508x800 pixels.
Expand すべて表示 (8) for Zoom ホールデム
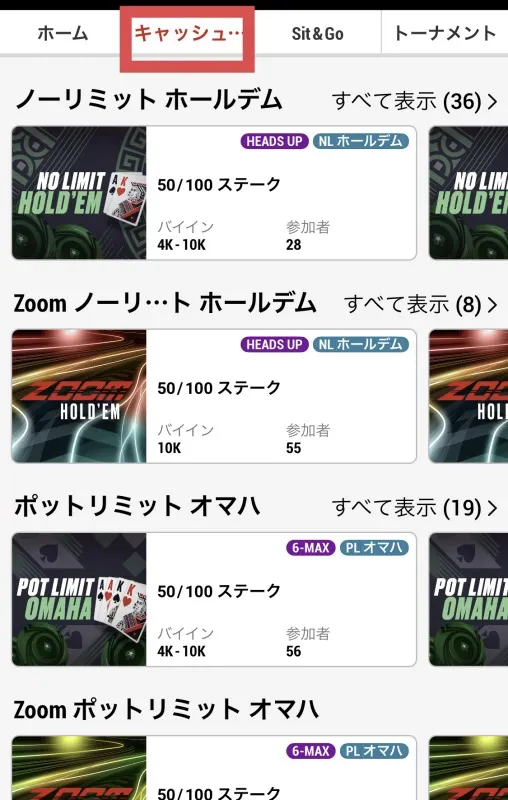click(x=421, y=305)
